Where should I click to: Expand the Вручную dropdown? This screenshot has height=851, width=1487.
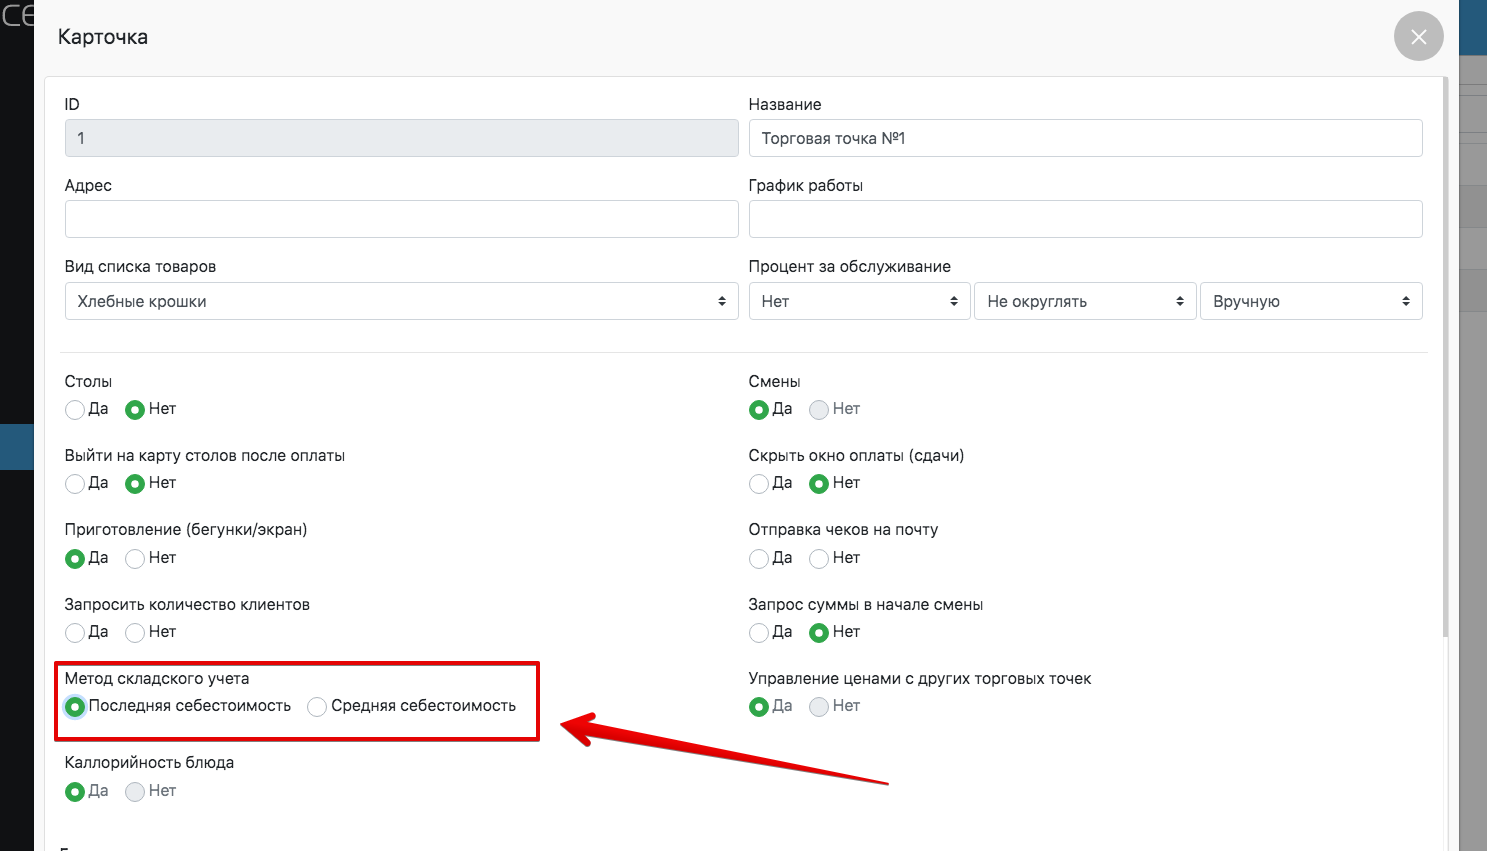click(x=1310, y=301)
